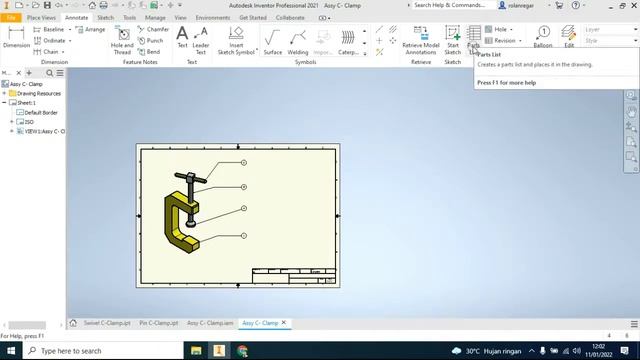Open the Assy C-Clamp.iam document tab
This screenshot has width=640, height=360.
point(210,323)
